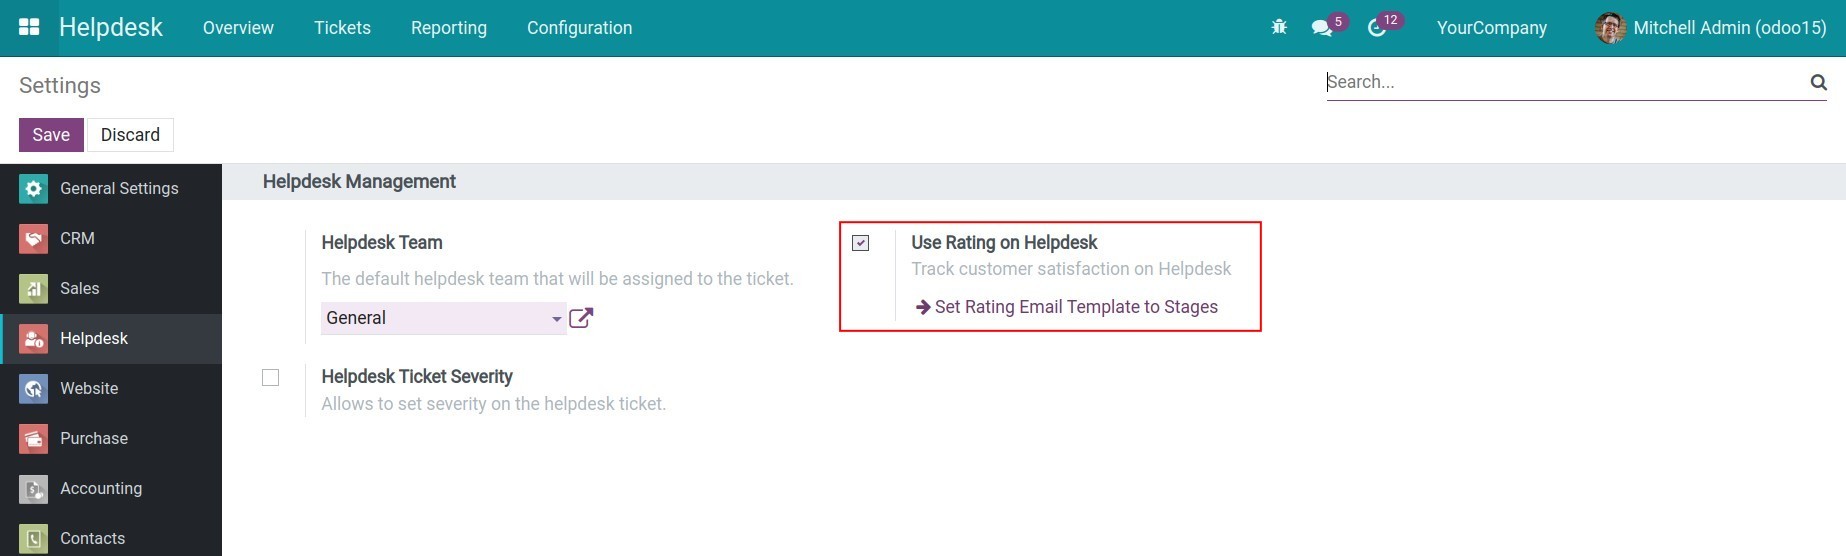The width and height of the screenshot is (1846, 556).
Task: Enable Helpdesk Ticket Severity checkbox
Action: tap(270, 377)
